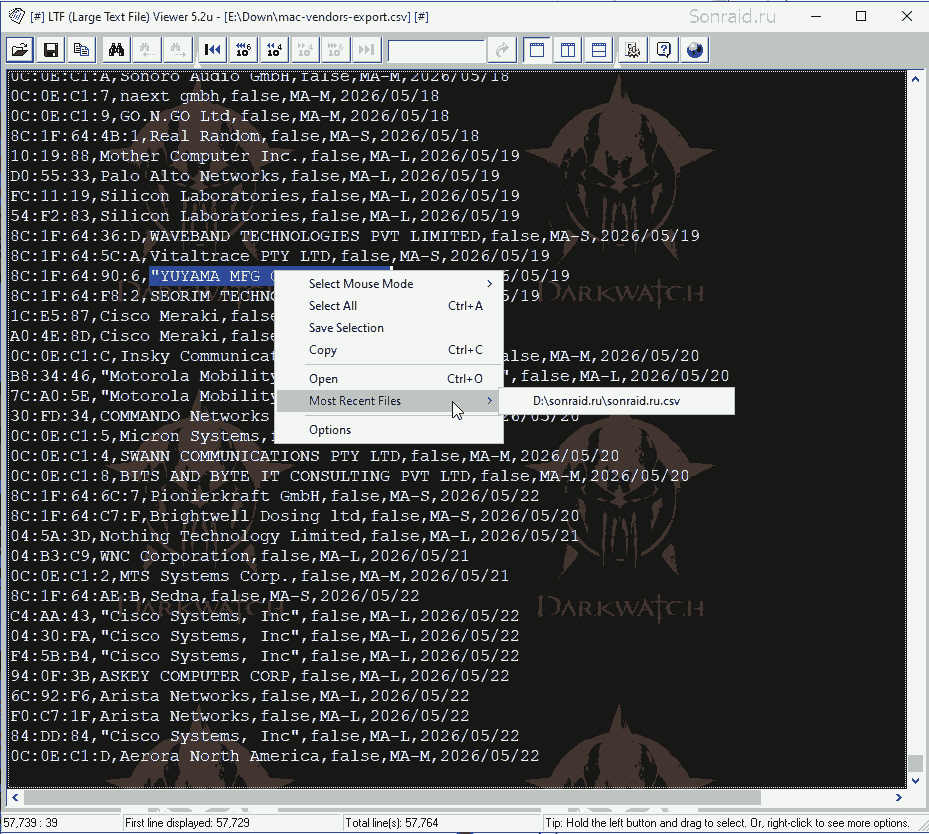Click the Aerora North America line

coord(275,756)
